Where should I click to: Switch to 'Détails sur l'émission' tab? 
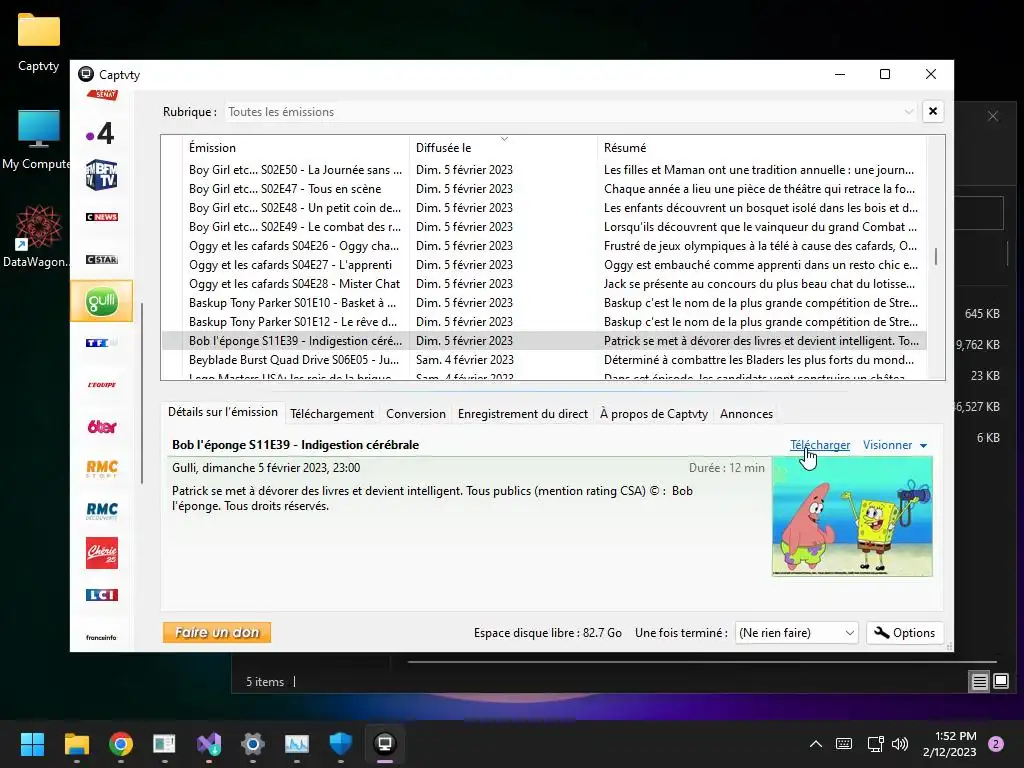pyautogui.click(x=223, y=412)
